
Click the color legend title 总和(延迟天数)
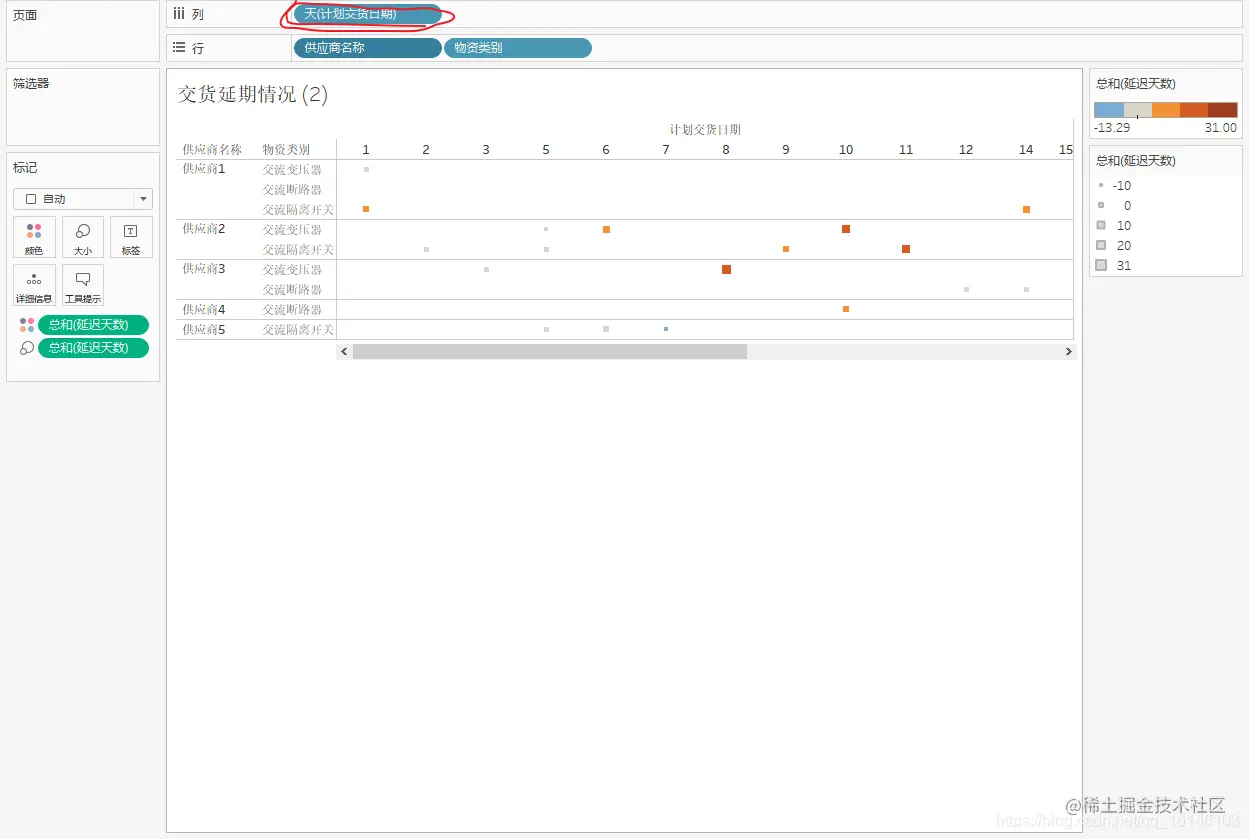1135,84
